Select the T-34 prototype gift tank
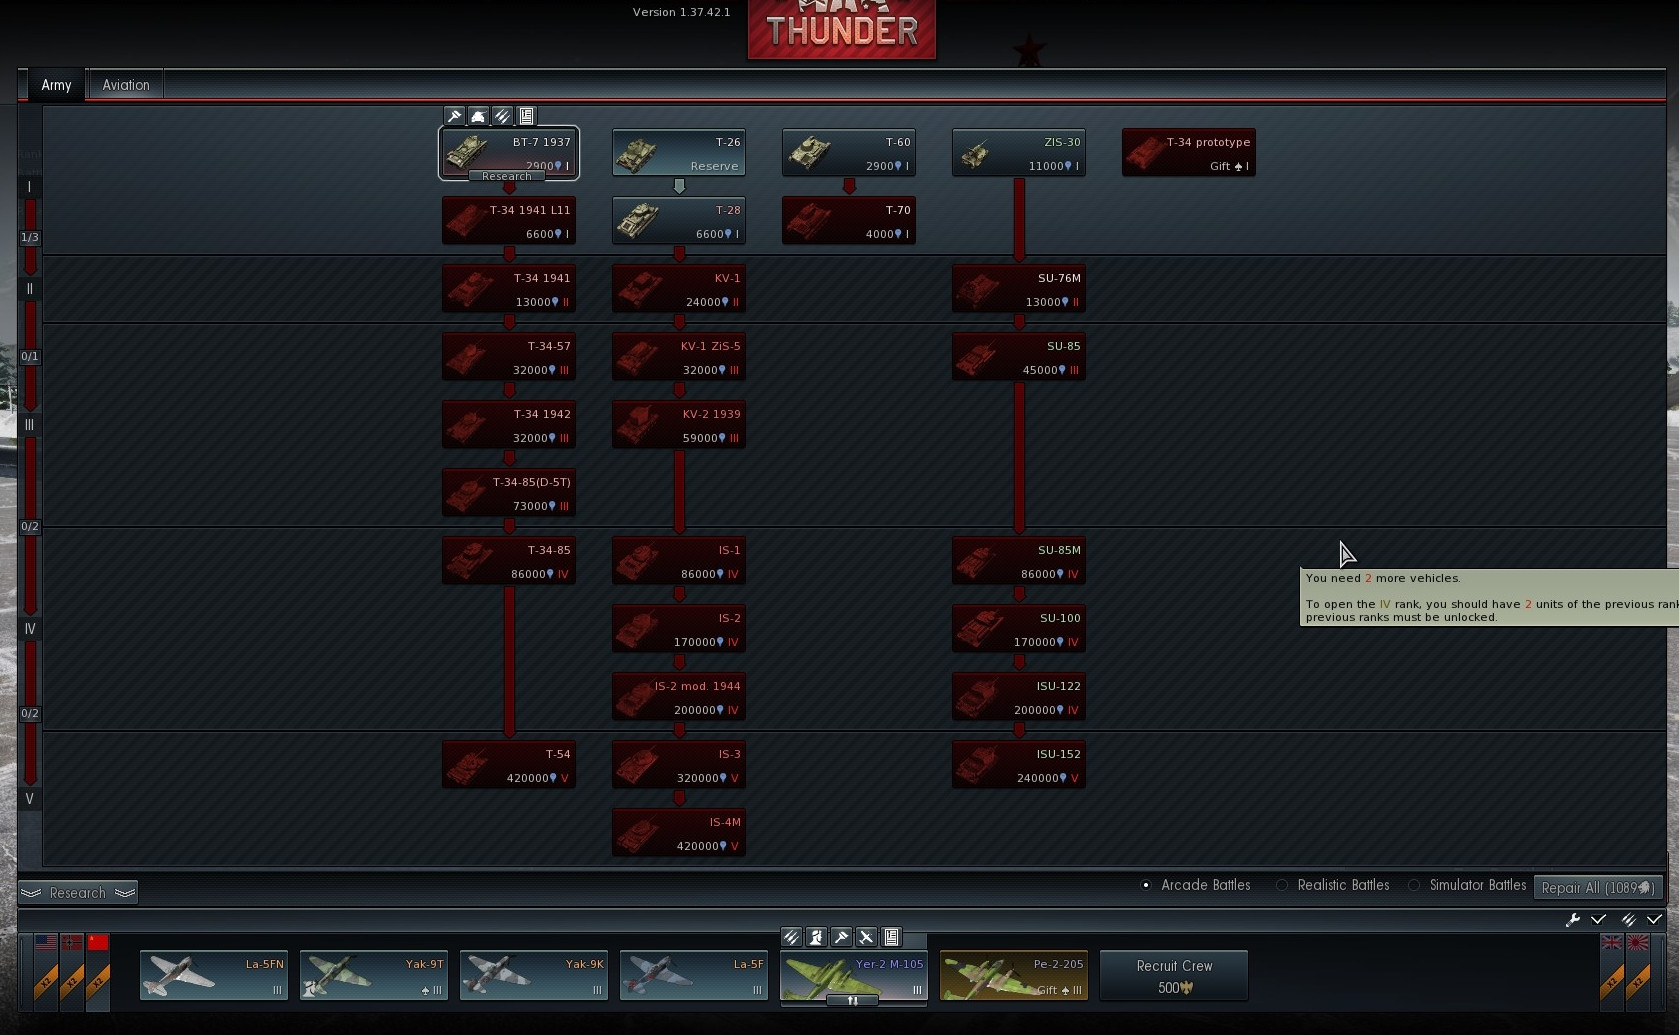 (1189, 153)
